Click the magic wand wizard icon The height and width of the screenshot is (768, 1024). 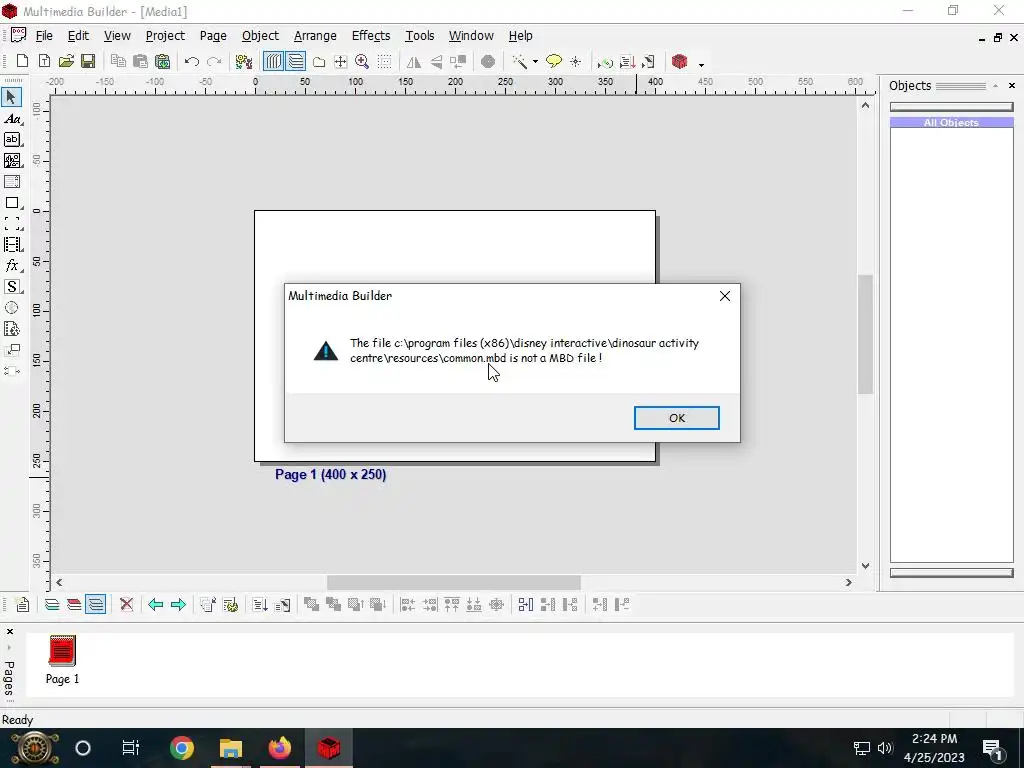[x=520, y=61]
